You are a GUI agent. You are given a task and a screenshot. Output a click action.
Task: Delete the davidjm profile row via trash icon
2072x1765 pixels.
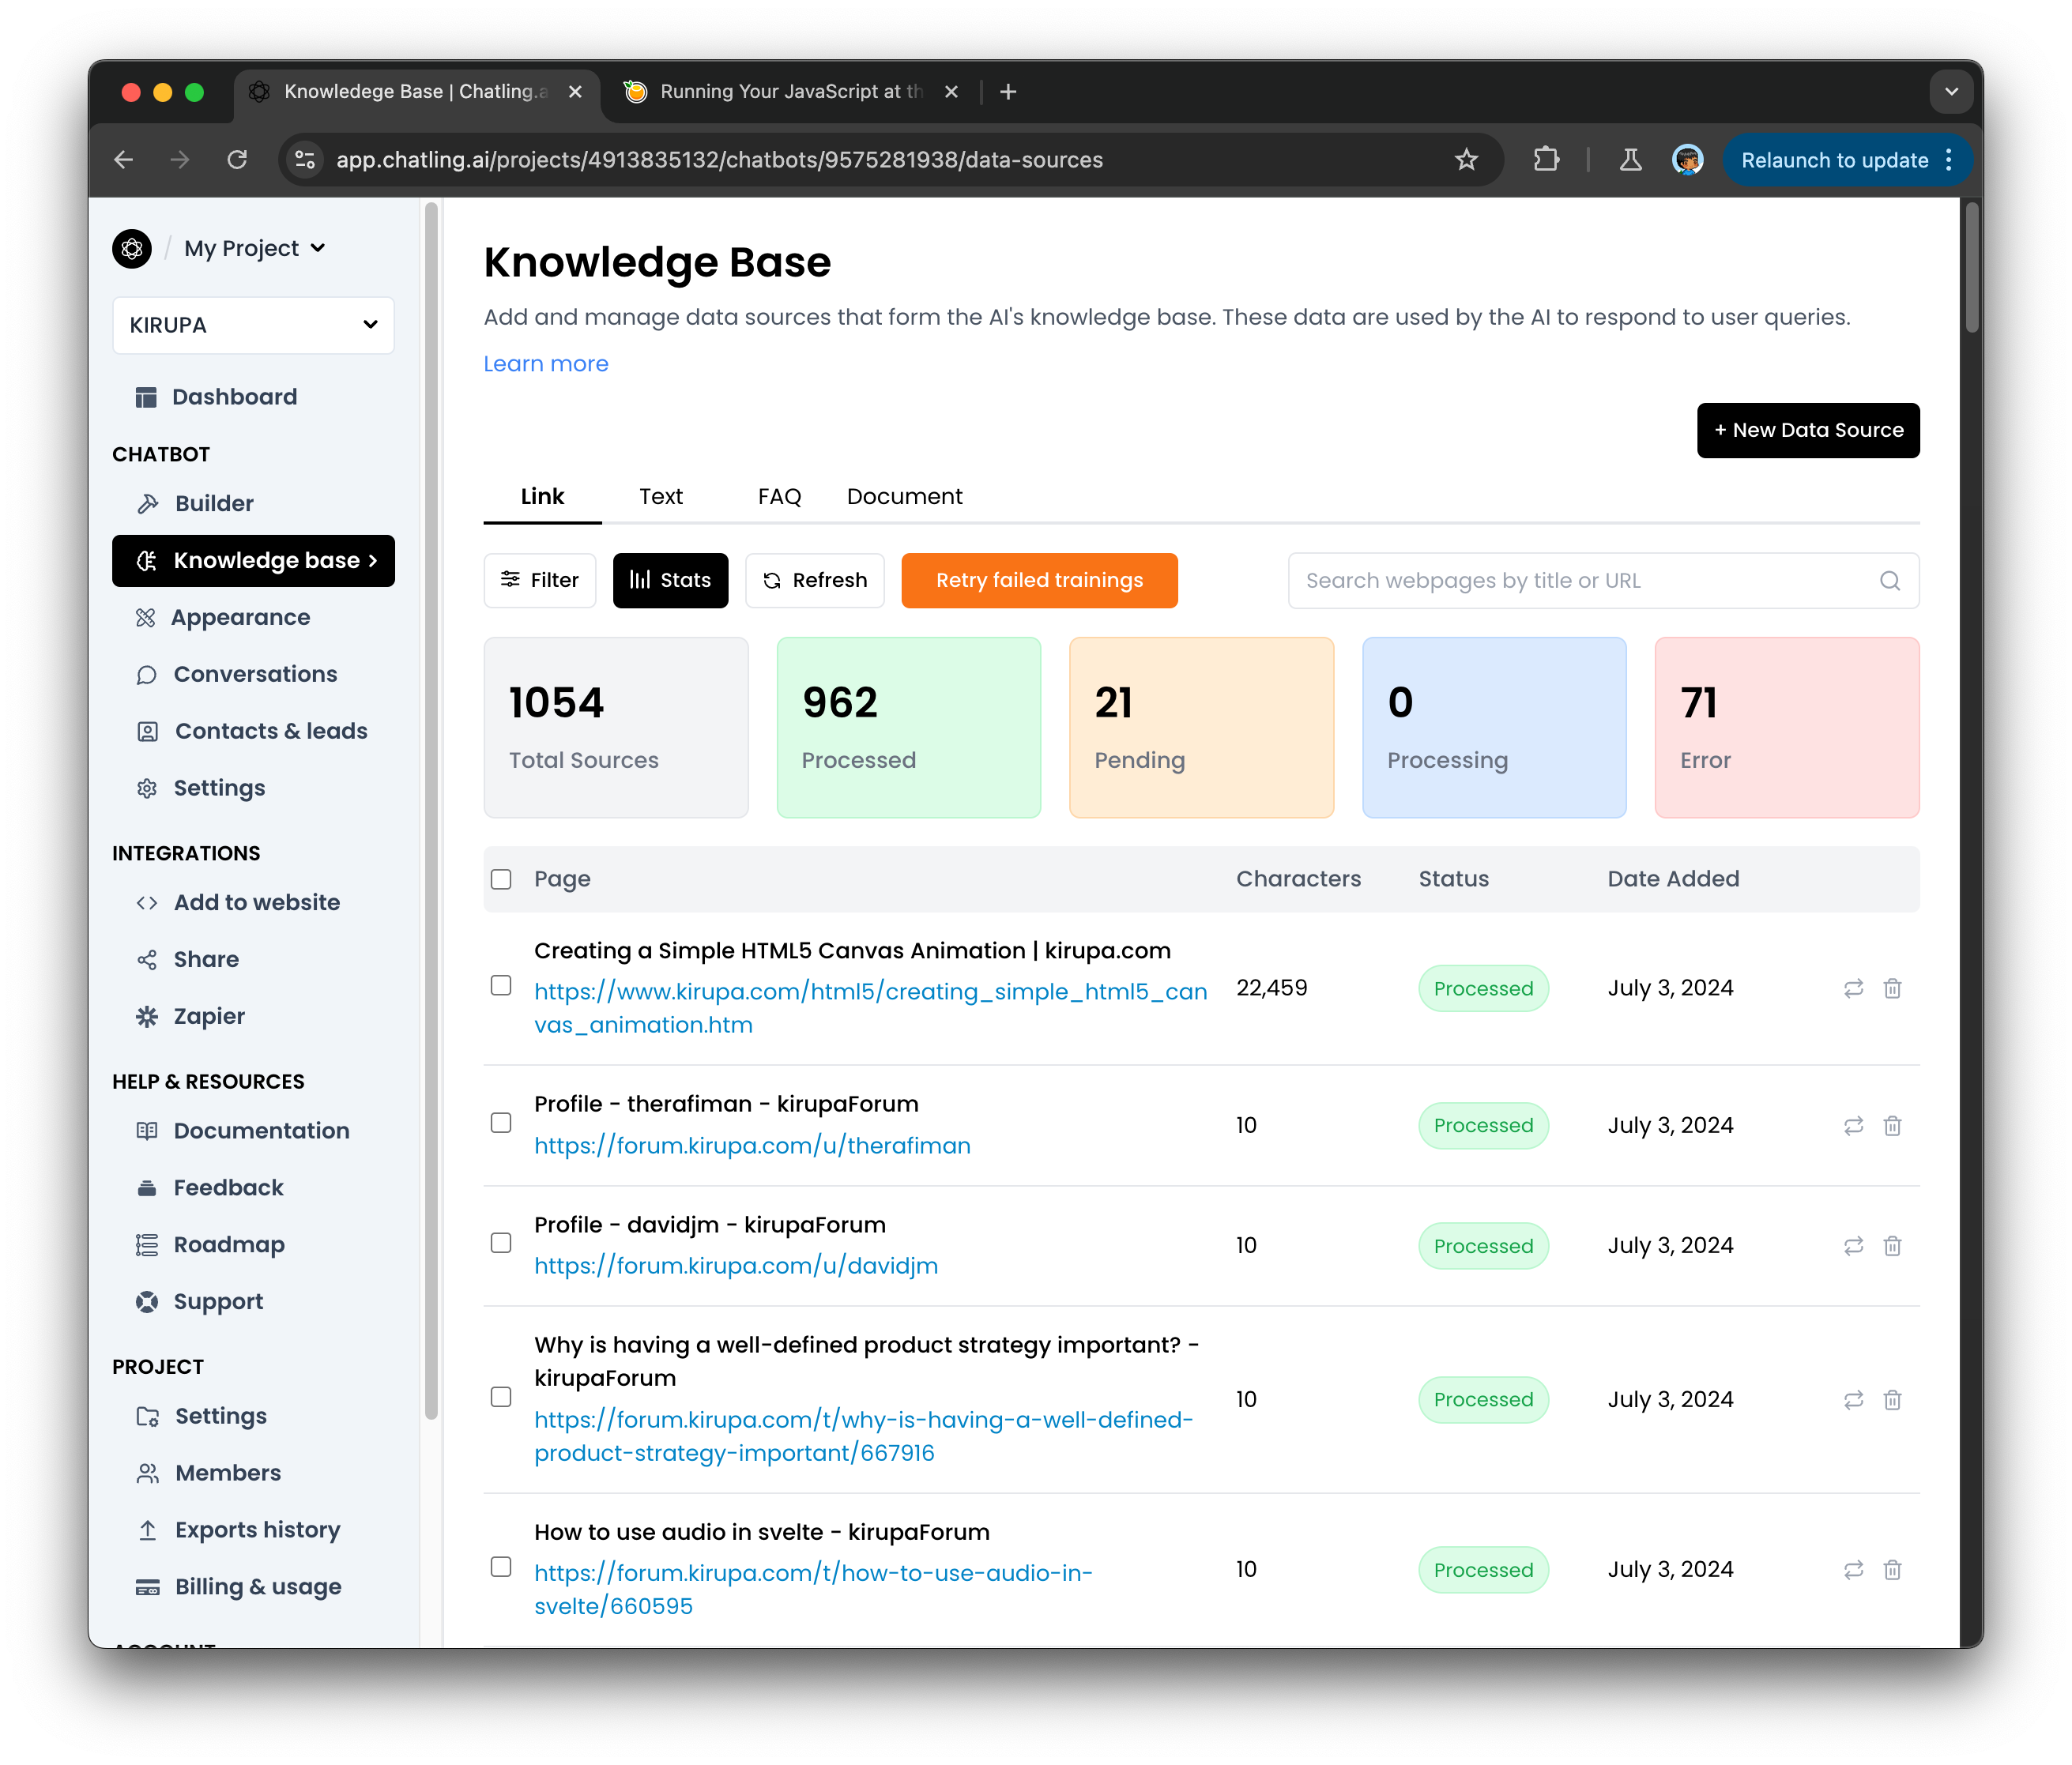coord(1892,1245)
